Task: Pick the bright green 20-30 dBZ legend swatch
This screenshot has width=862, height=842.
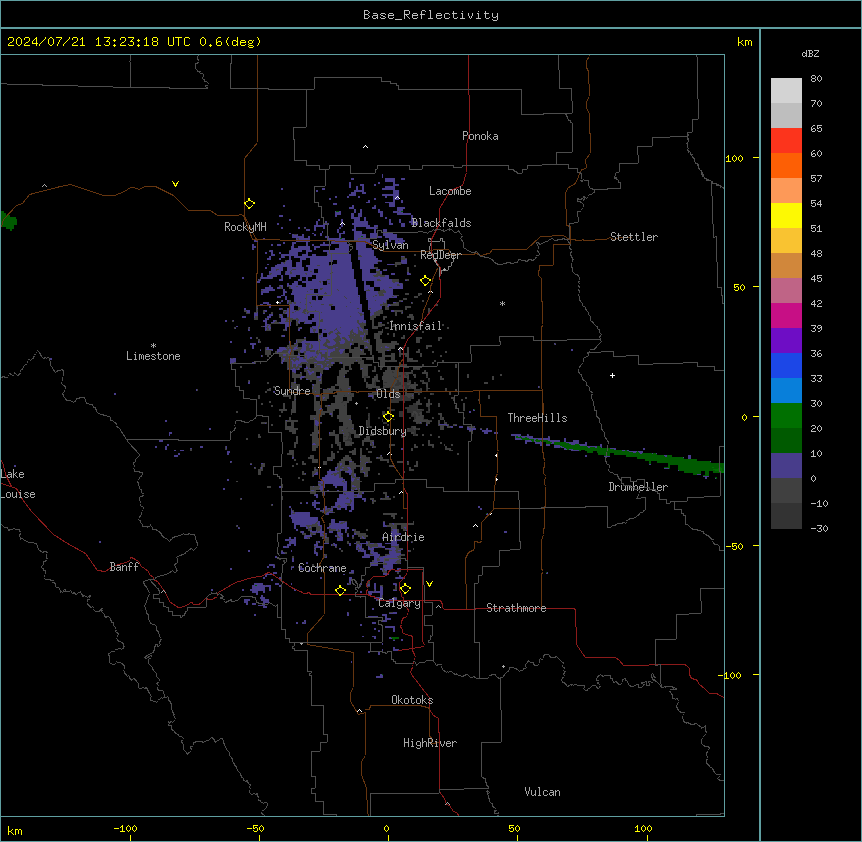Action: point(786,416)
